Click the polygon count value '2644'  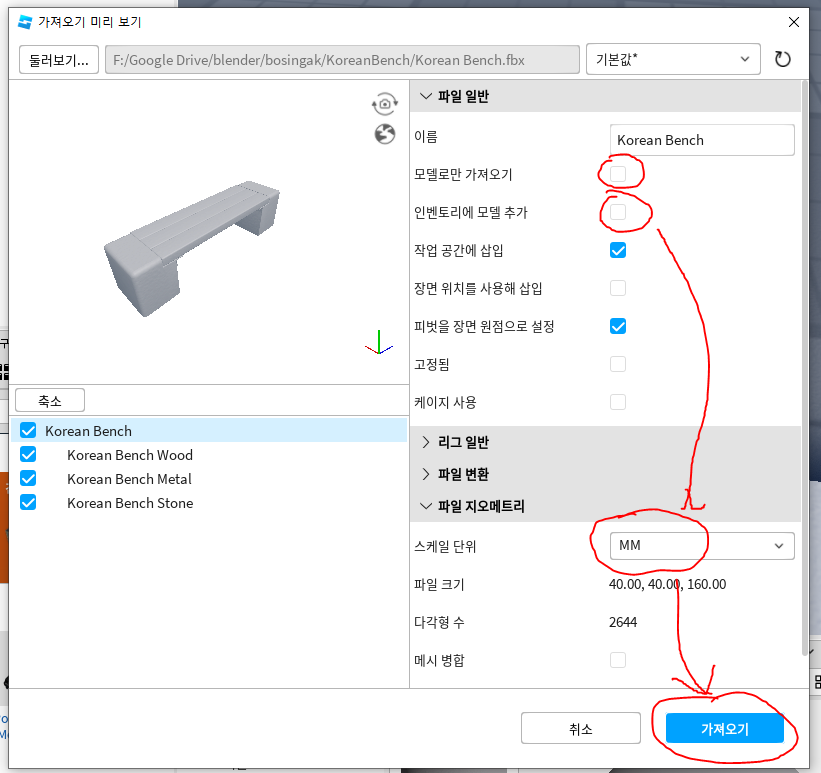623,622
